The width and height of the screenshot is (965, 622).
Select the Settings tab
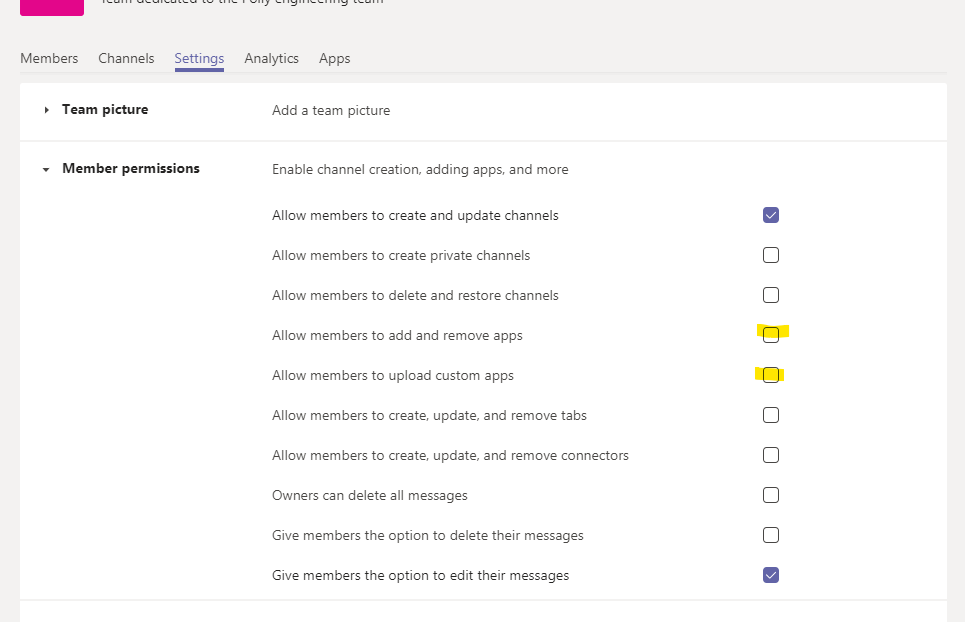(x=199, y=58)
